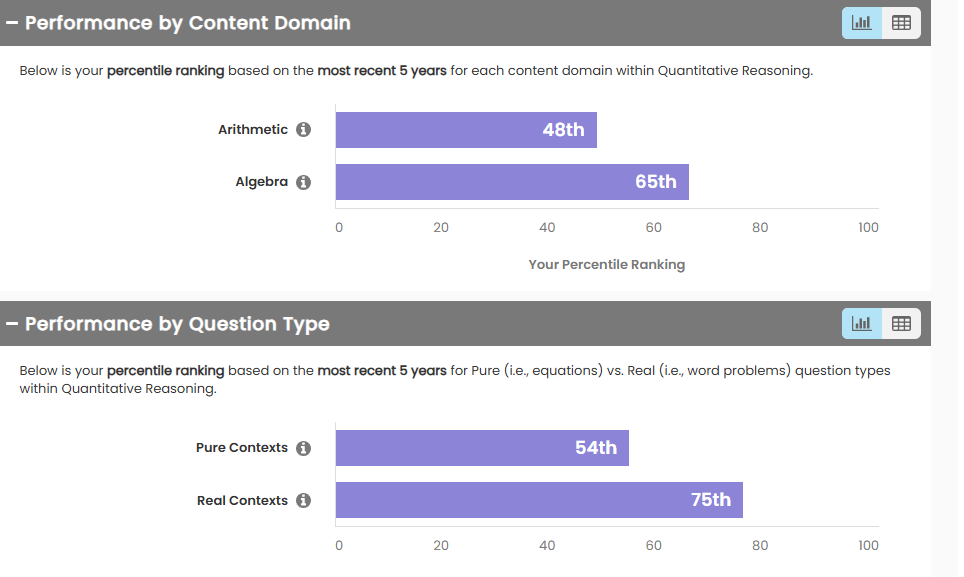Click the Arithmetic domain label
This screenshot has height=577, width=964.
point(252,130)
